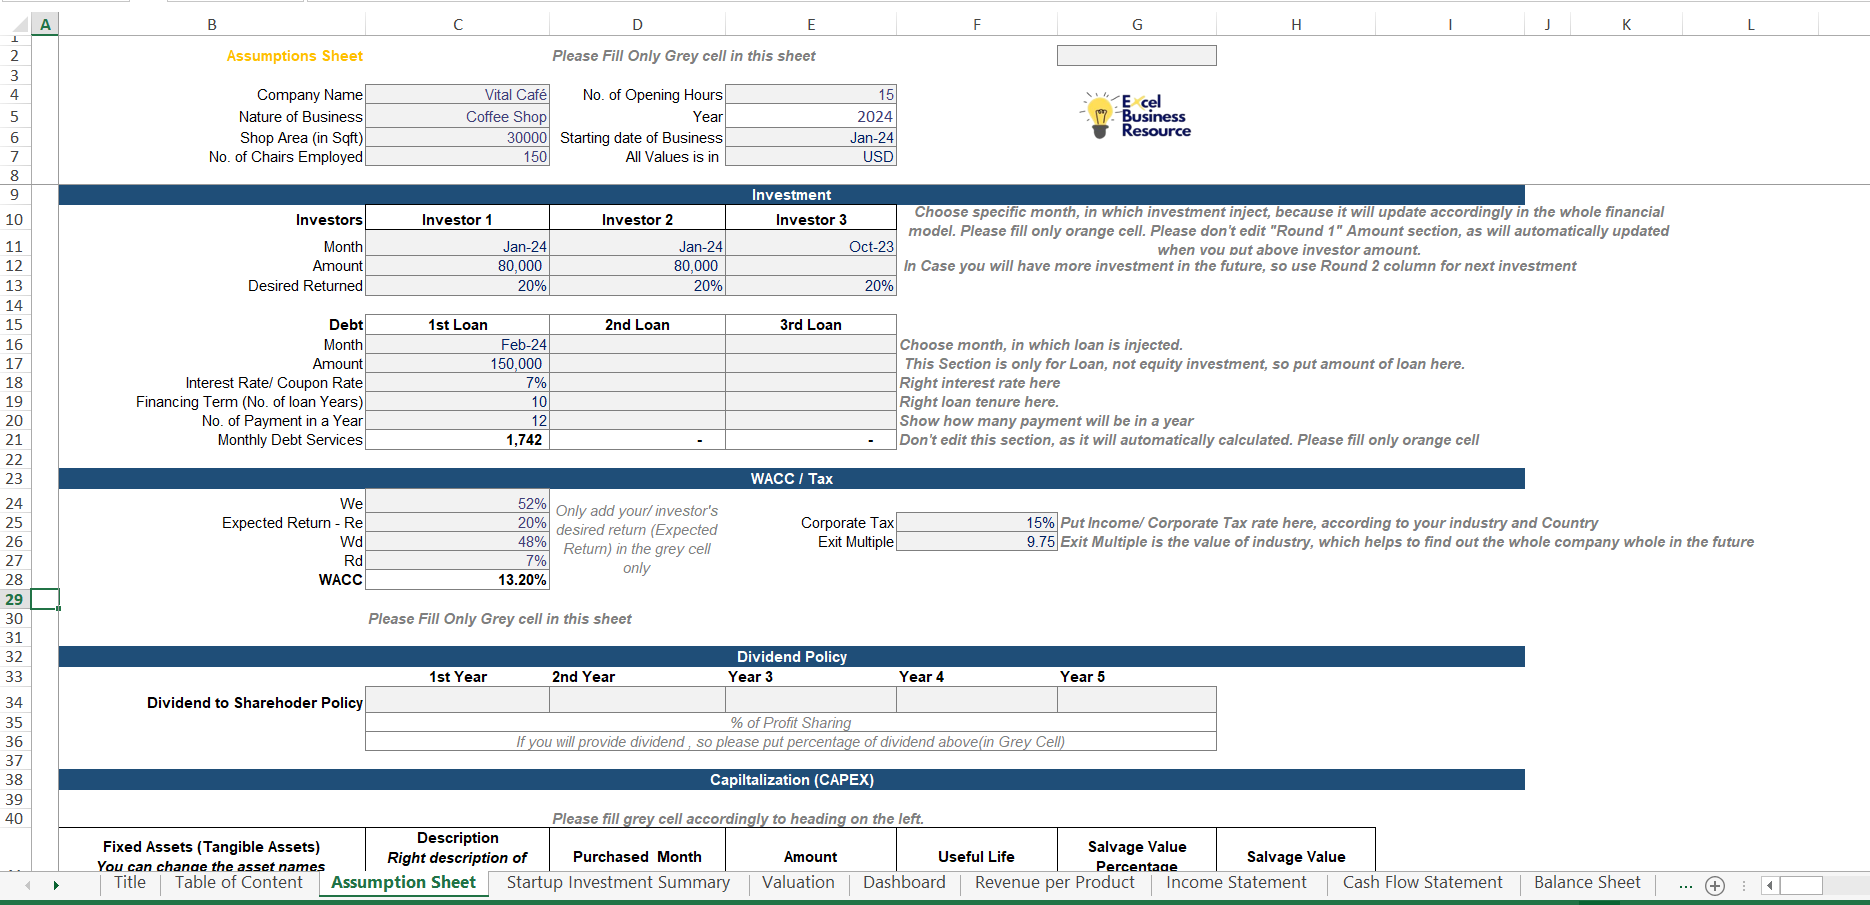Show previous sheet tabs with left arrow
The width and height of the screenshot is (1870, 905).
point(28,885)
